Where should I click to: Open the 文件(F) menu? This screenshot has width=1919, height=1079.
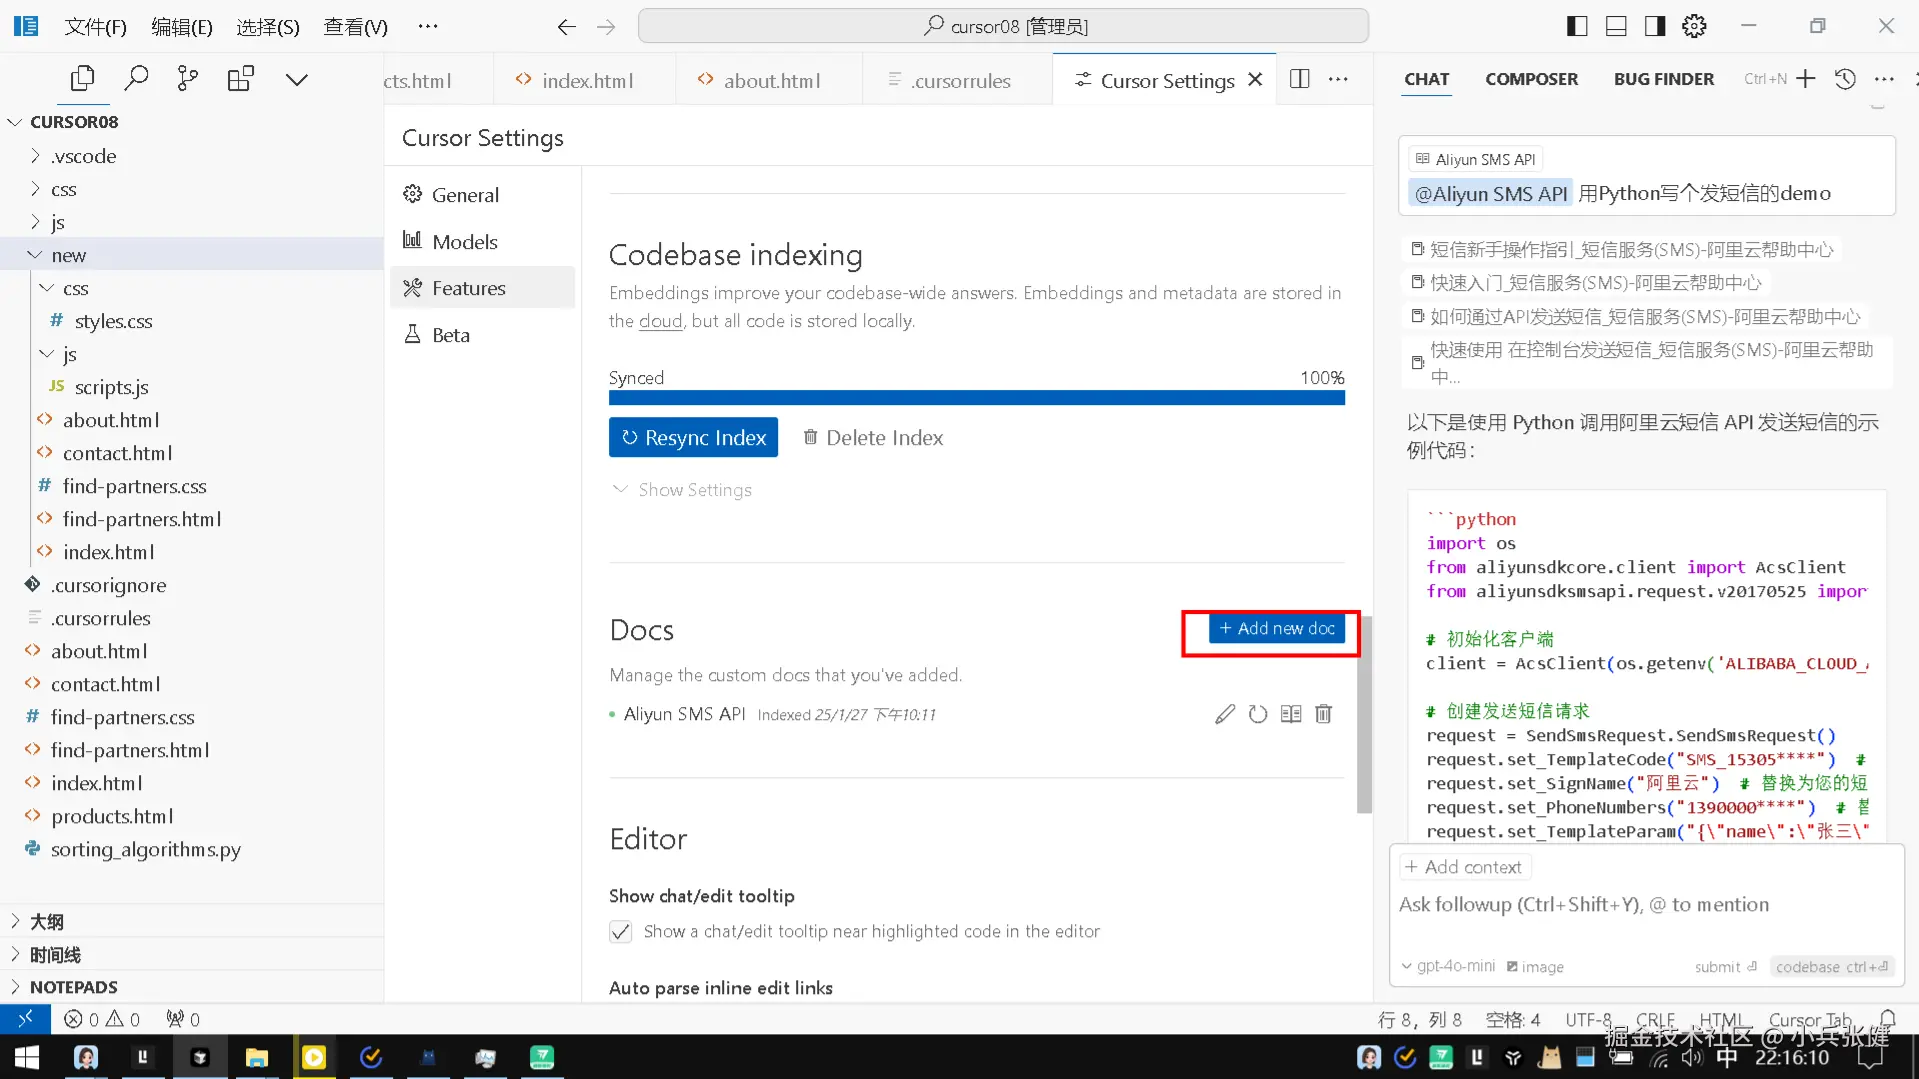tap(96, 27)
